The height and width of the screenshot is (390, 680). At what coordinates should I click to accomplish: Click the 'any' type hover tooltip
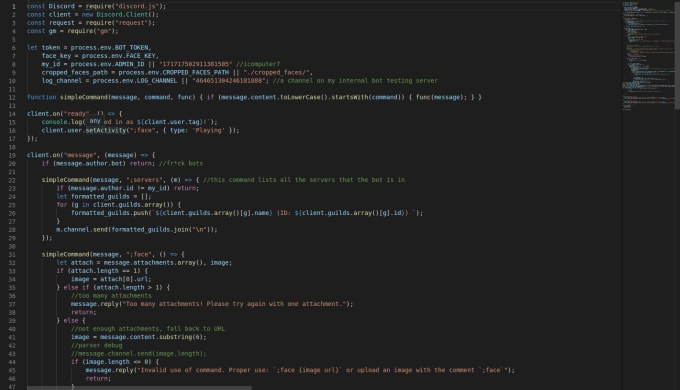point(95,121)
